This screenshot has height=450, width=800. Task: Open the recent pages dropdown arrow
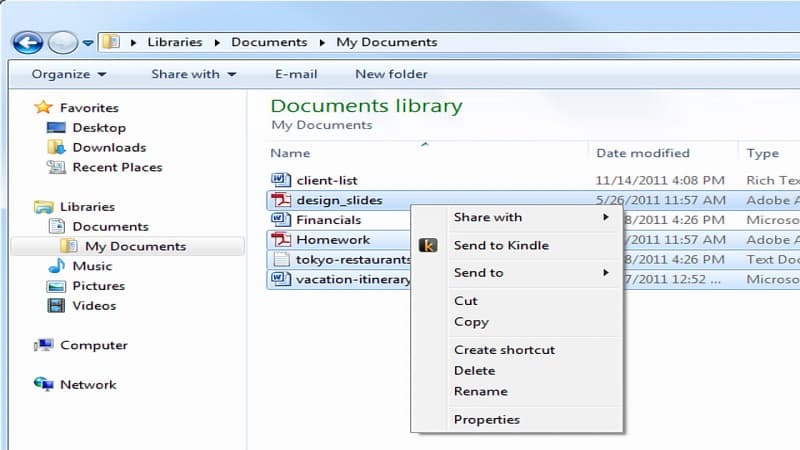88,43
